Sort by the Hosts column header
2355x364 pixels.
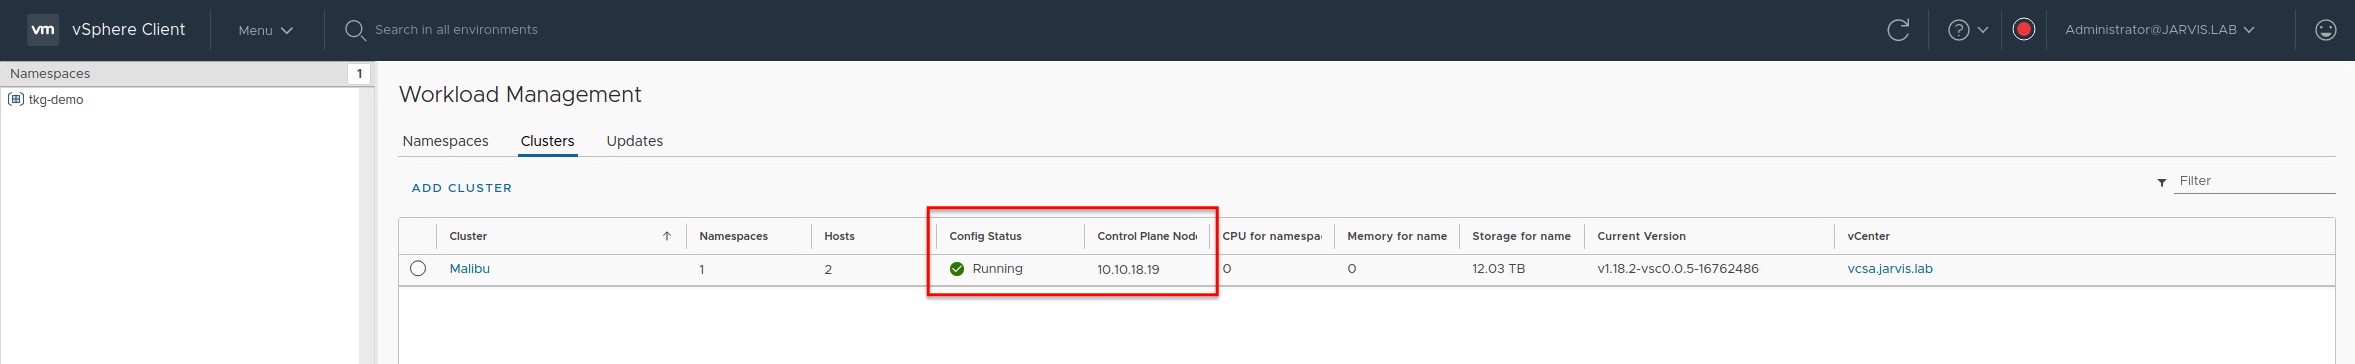839,237
